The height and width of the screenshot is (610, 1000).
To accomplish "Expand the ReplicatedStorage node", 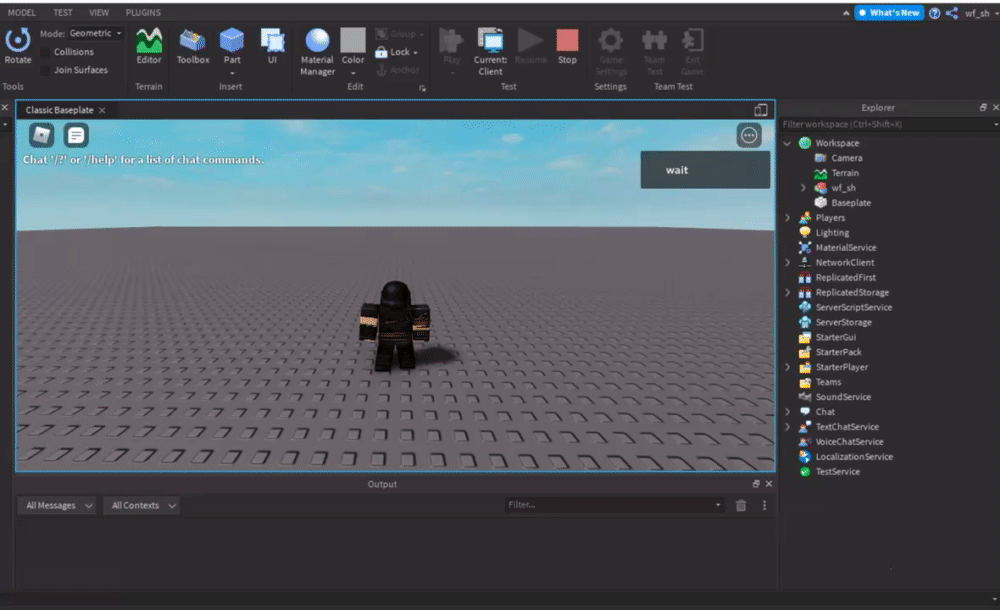I will point(787,292).
